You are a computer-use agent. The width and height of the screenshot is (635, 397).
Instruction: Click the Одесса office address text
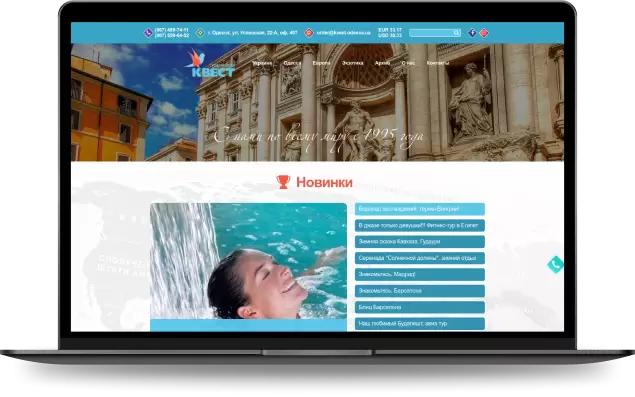tap(253, 33)
